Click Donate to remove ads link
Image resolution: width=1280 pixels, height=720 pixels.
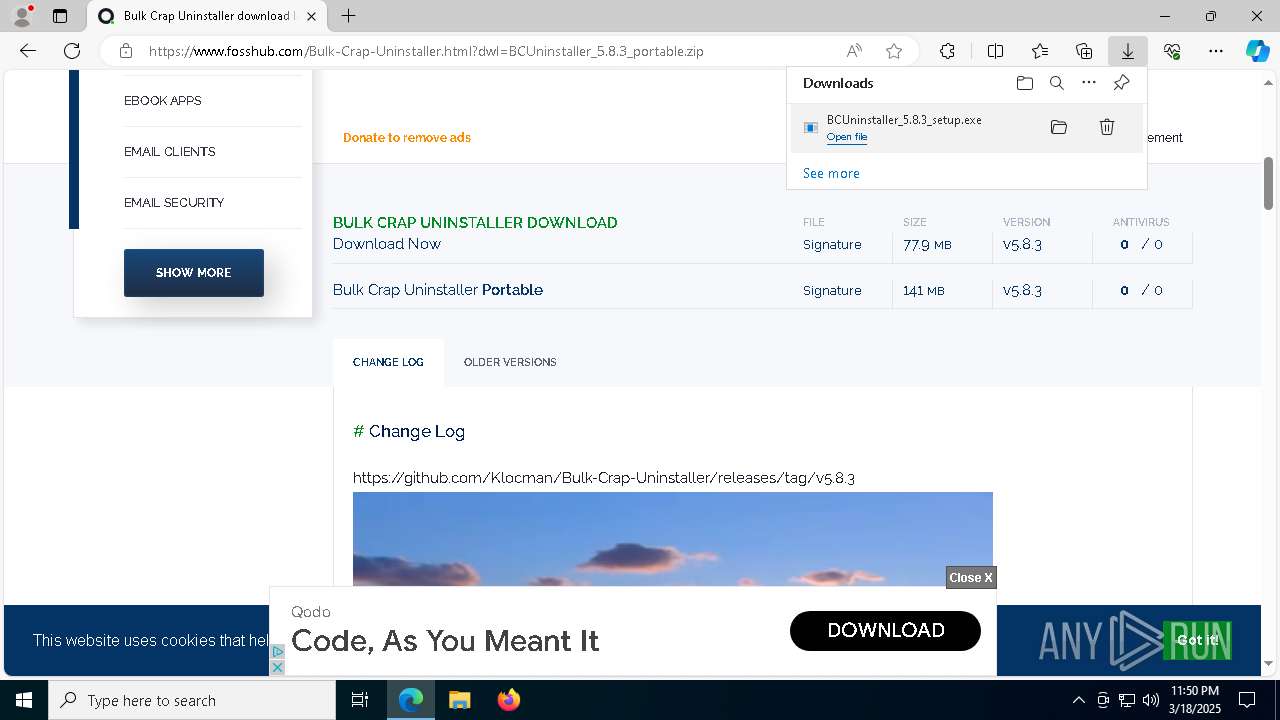(x=407, y=138)
